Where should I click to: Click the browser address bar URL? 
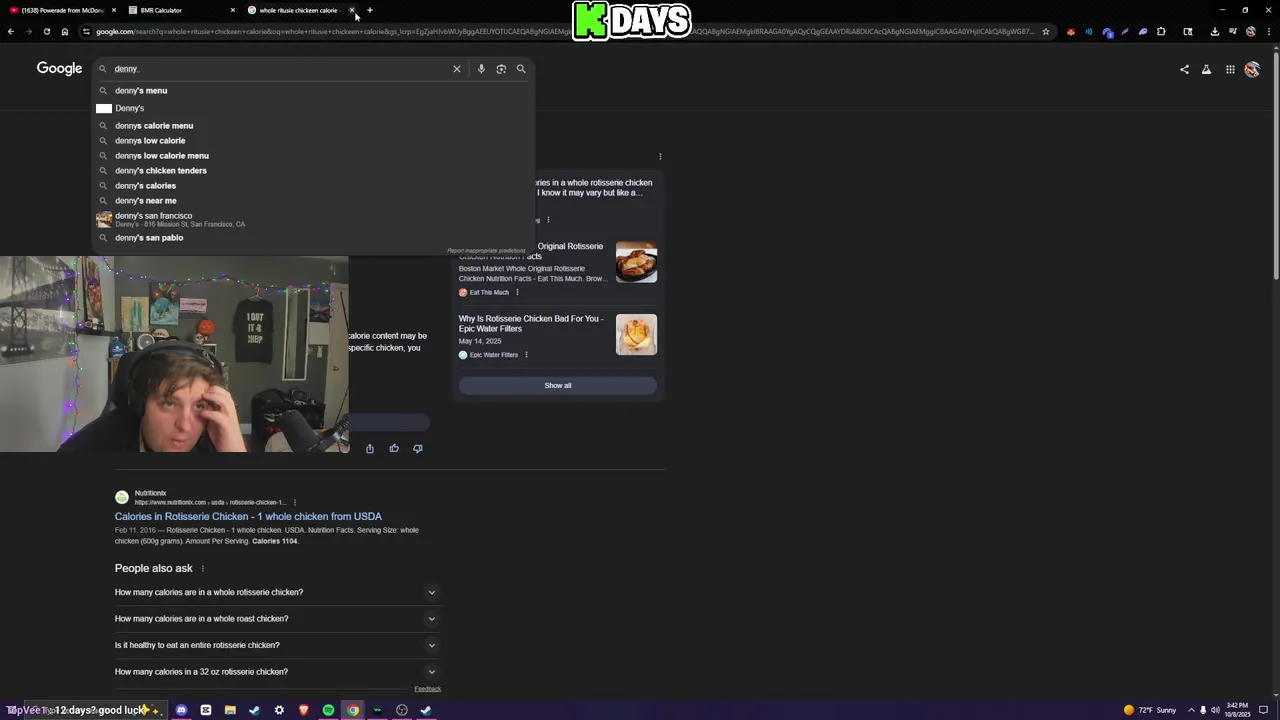[x=565, y=31]
